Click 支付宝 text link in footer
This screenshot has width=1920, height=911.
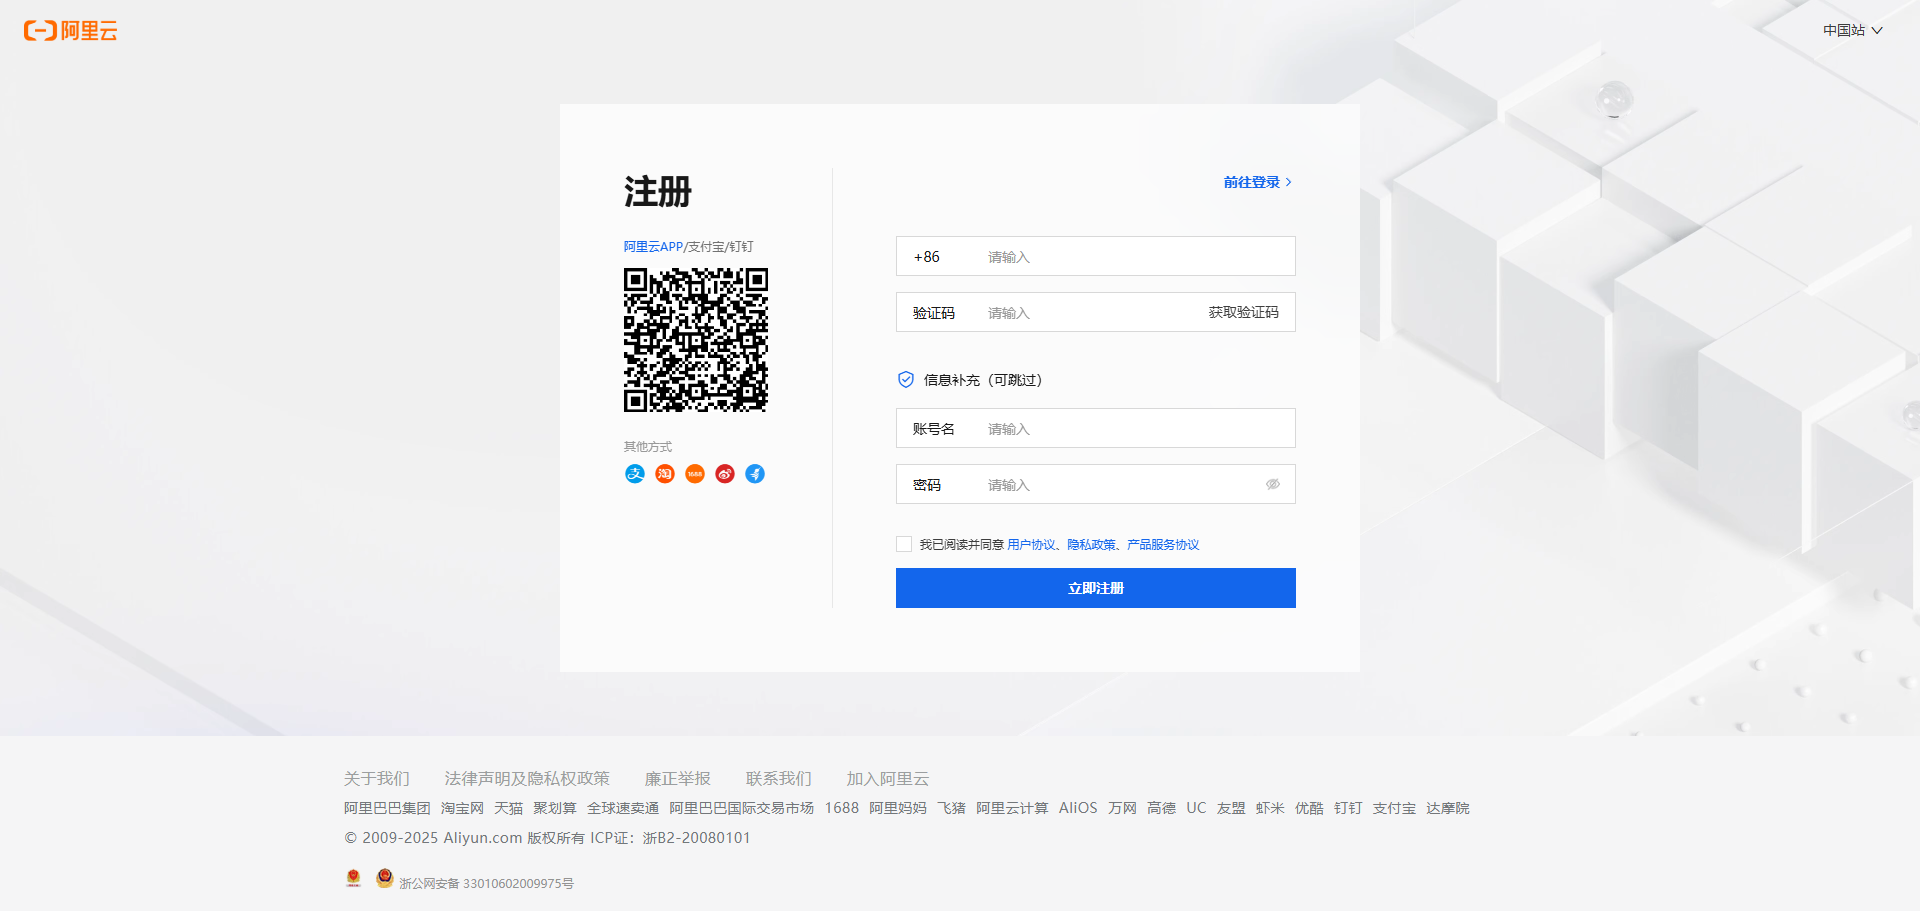(x=1394, y=808)
